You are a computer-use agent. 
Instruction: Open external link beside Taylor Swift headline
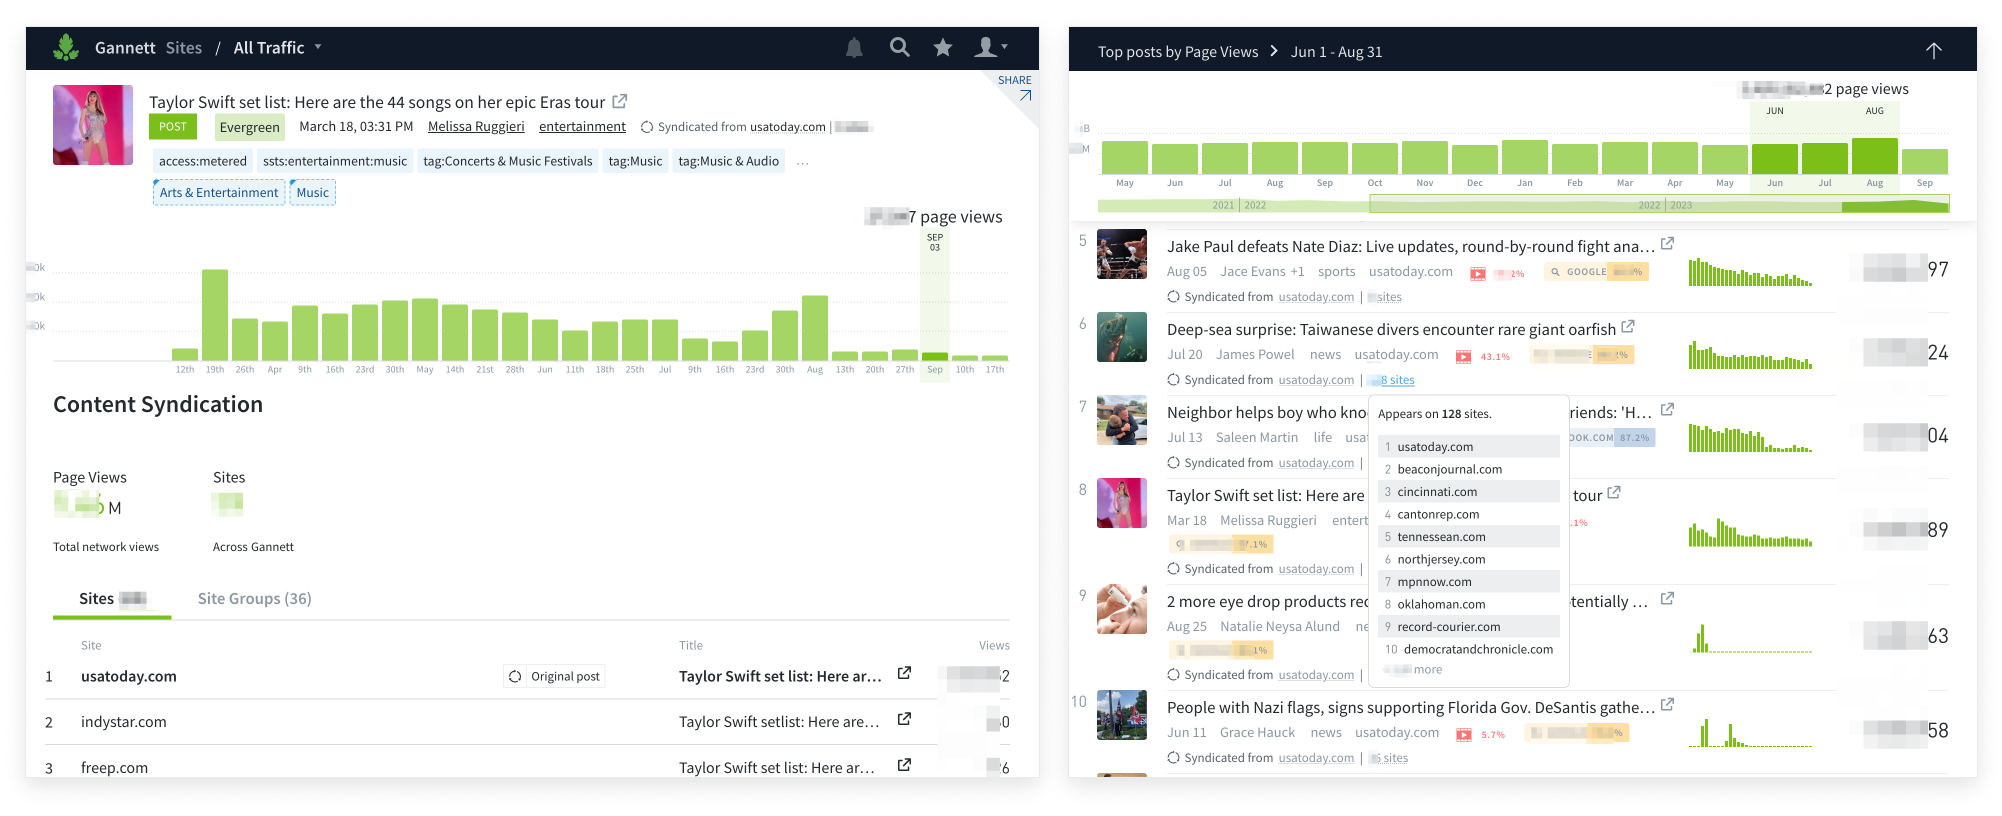(620, 101)
